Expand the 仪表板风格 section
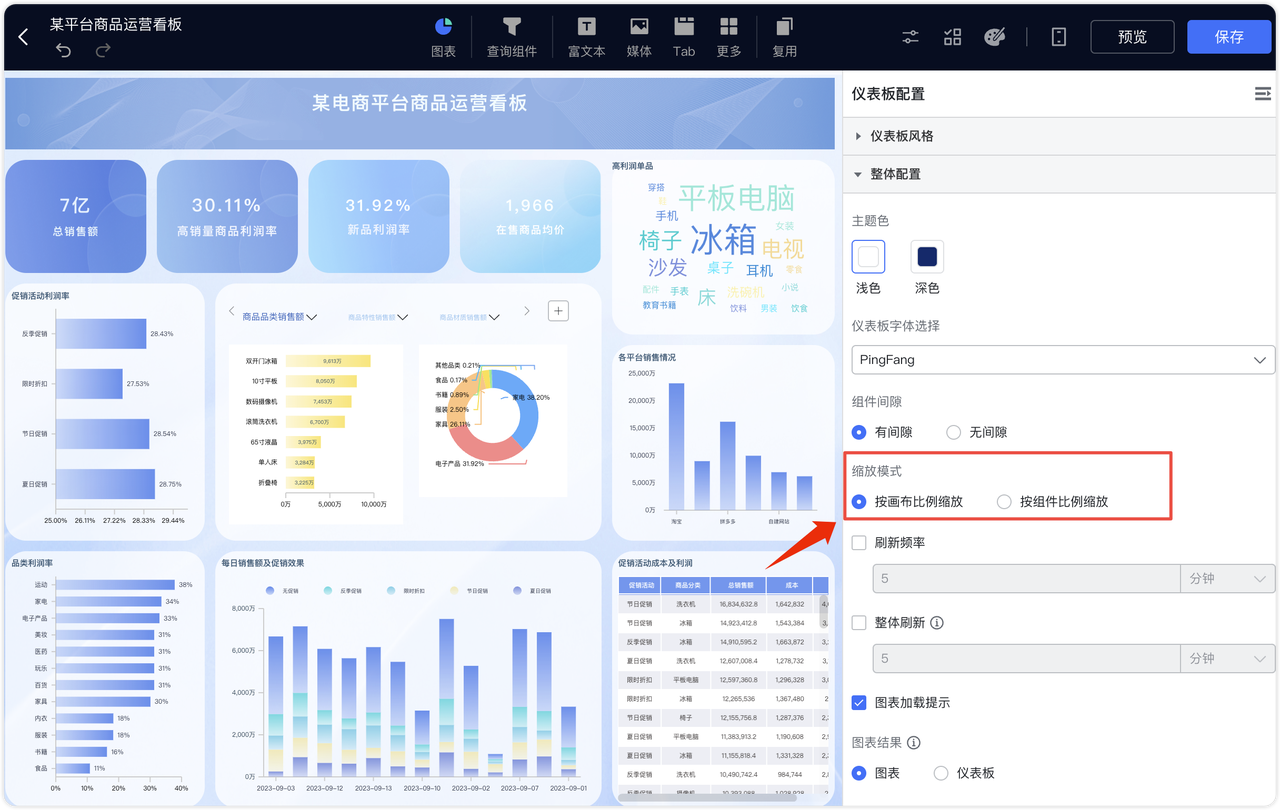1280x810 pixels. 1061,136
